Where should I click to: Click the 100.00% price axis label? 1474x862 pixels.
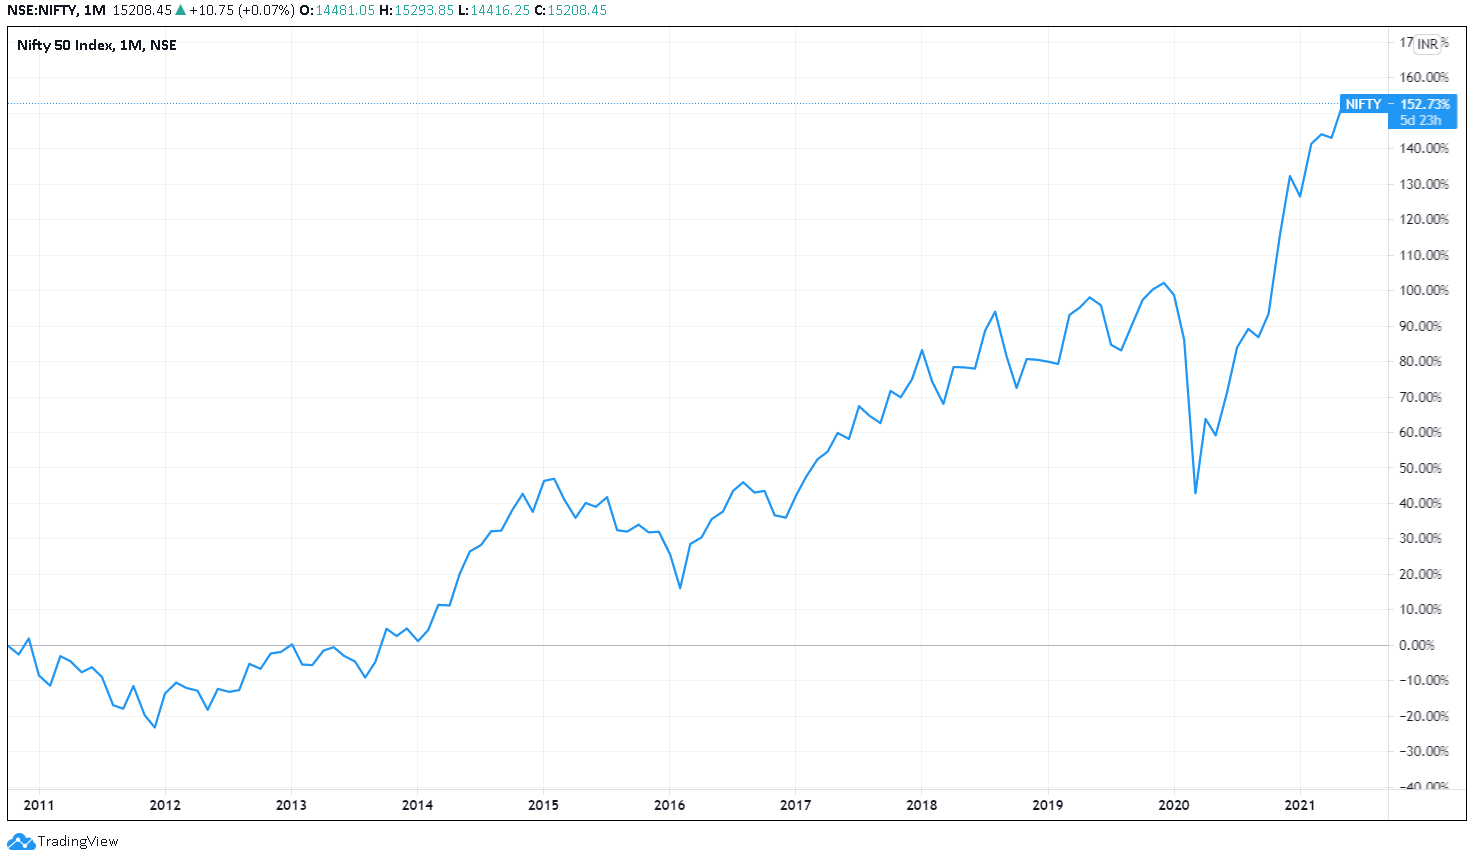[x=1424, y=290]
